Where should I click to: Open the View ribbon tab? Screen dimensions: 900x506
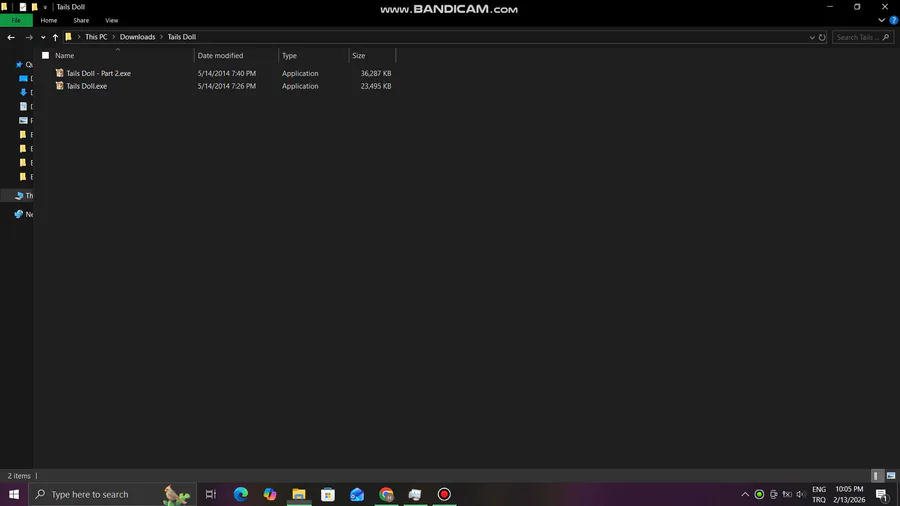(x=111, y=20)
